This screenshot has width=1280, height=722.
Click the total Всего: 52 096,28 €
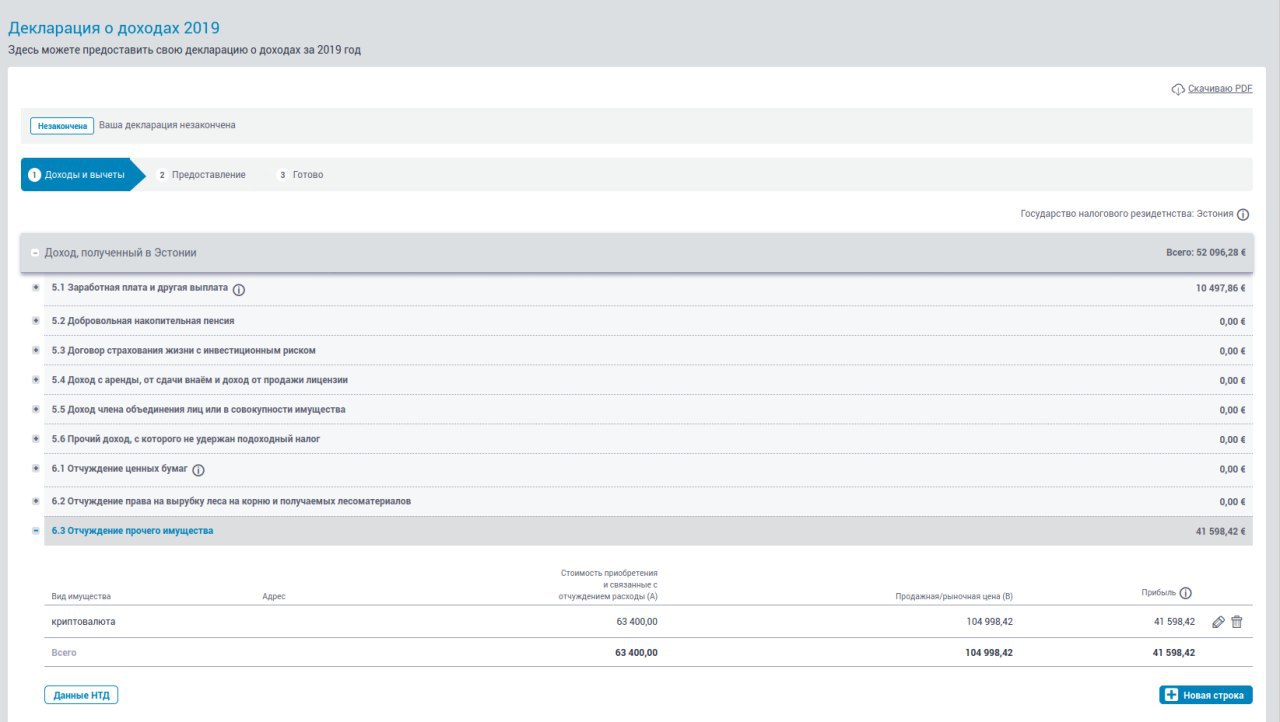[x=1205, y=253]
